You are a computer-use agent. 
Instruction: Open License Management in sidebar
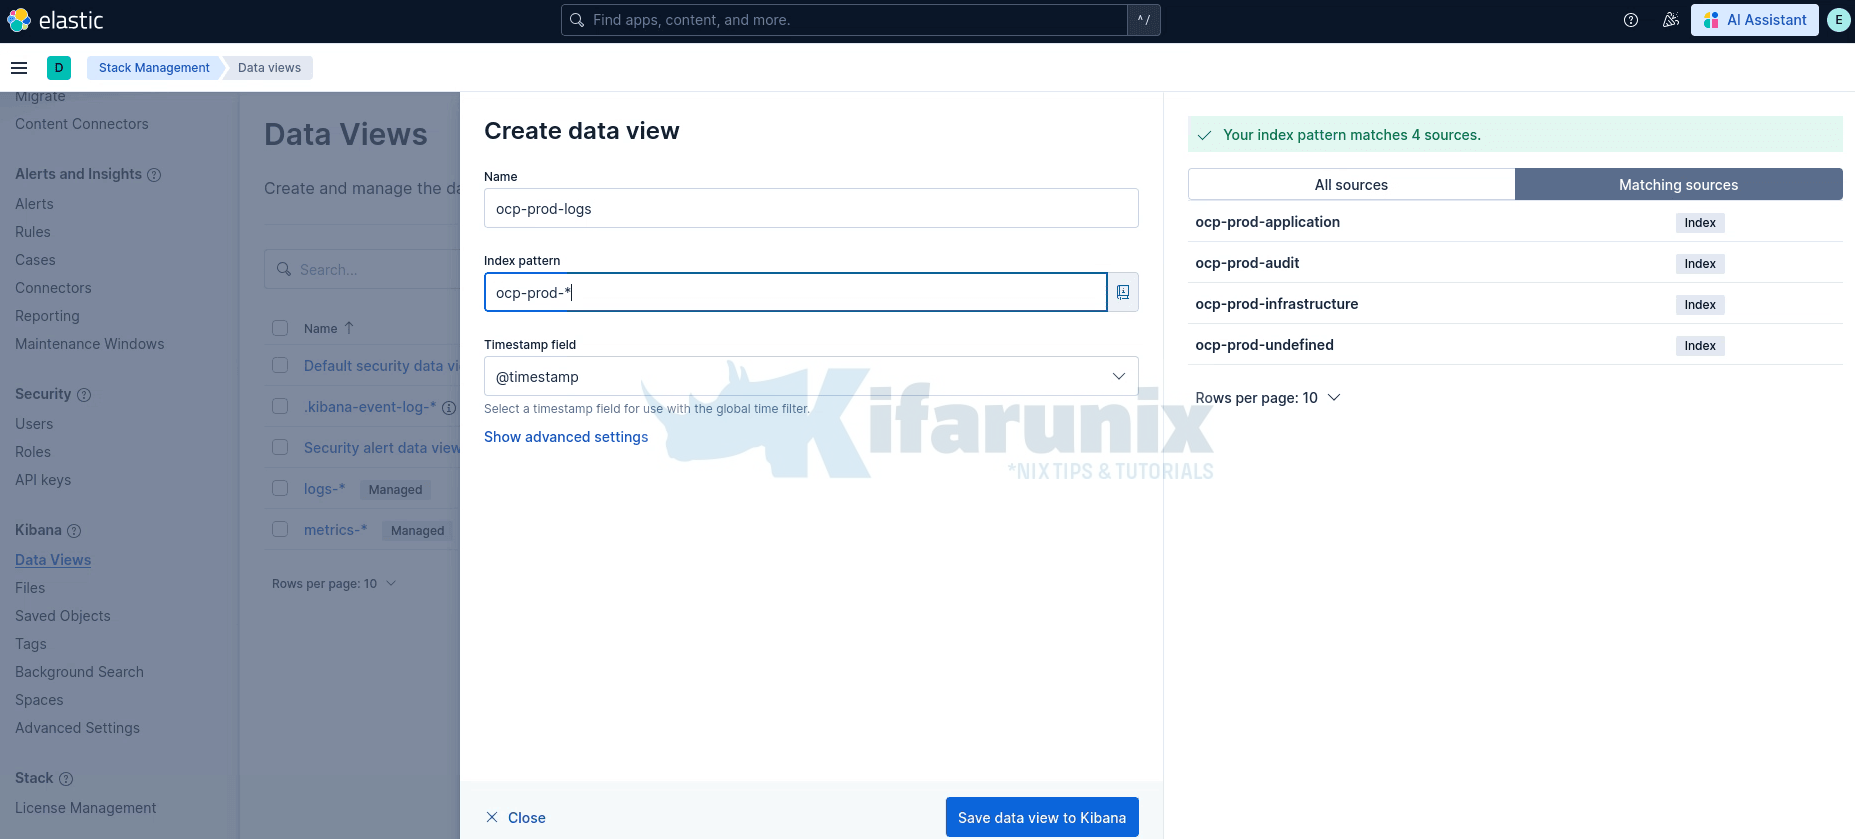pos(86,808)
